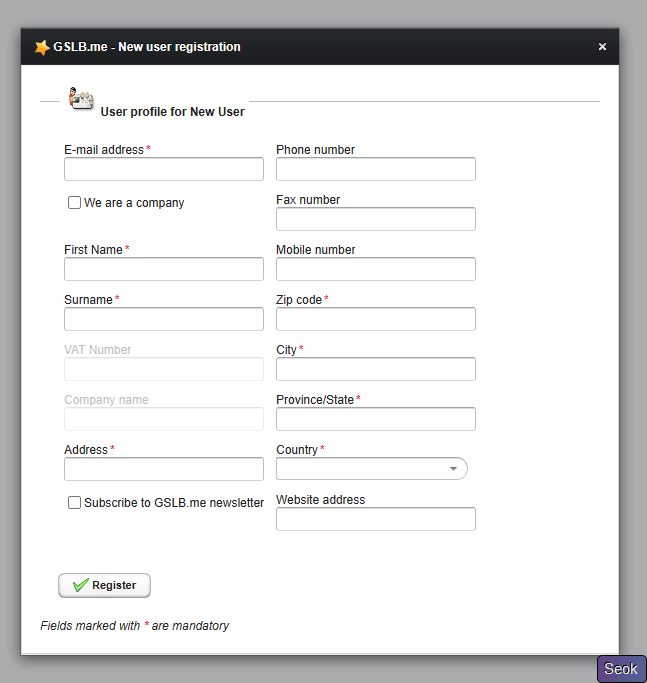Viewport: 647px width, 683px height.
Task: Click the Fax number input
Action: [x=376, y=219]
